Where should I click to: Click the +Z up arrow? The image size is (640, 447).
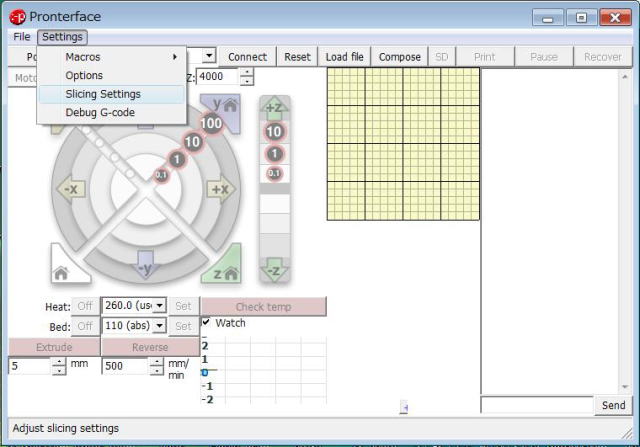tap(274, 107)
